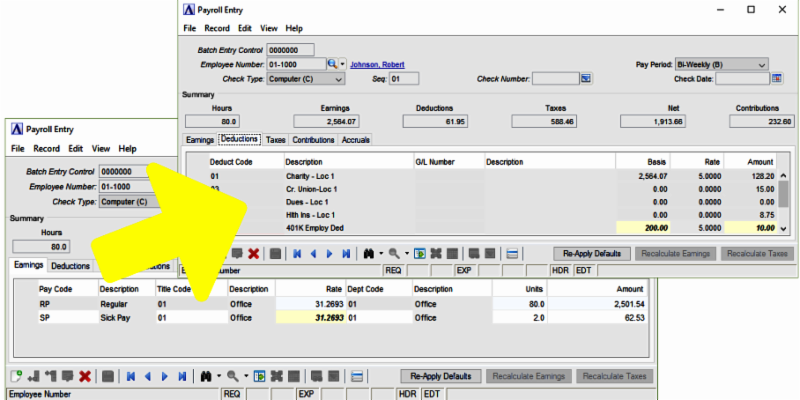Click new record icon in back window toolbar
This screenshot has width=800, height=400.
[x=16, y=376]
